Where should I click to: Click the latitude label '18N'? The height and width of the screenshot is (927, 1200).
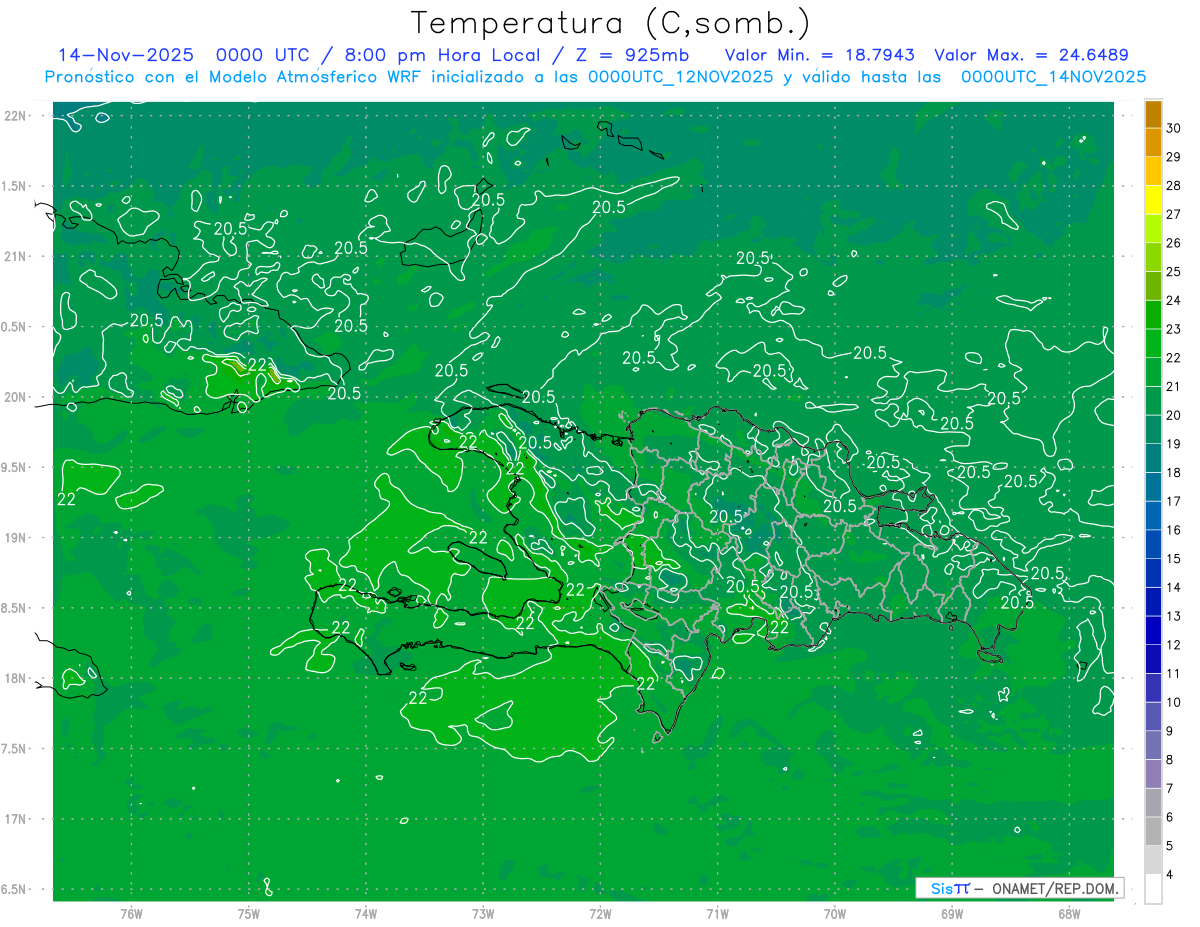14,678
